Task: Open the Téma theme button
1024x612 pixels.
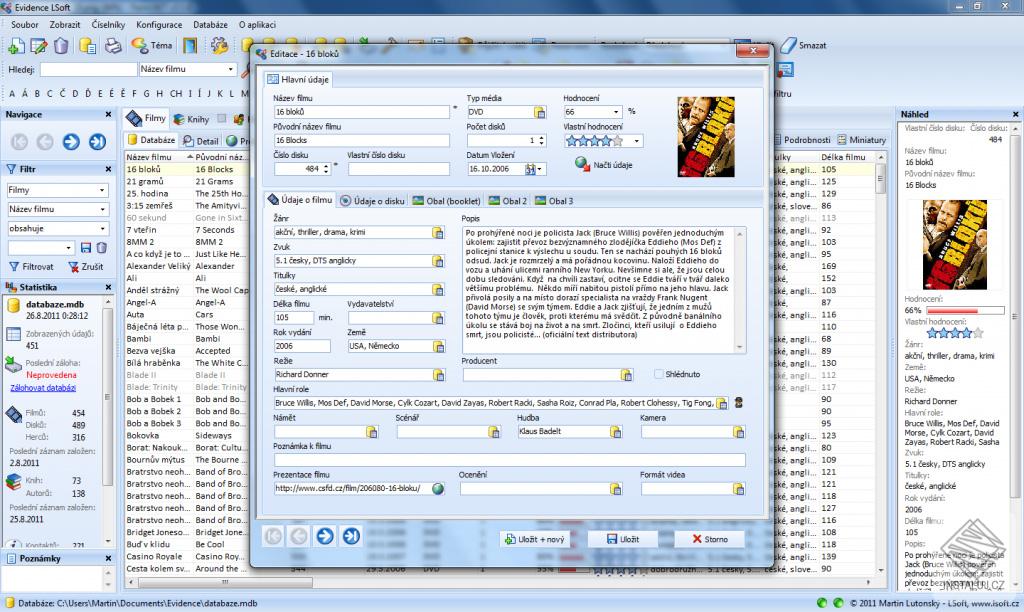Action: [152, 45]
